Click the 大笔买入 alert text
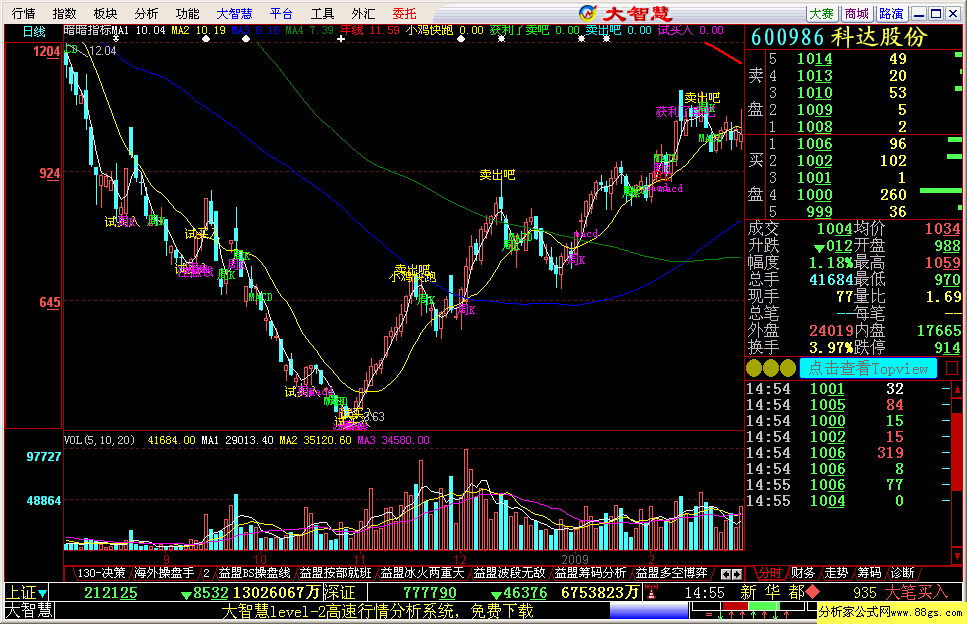The height and width of the screenshot is (624, 967). click(916, 593)
